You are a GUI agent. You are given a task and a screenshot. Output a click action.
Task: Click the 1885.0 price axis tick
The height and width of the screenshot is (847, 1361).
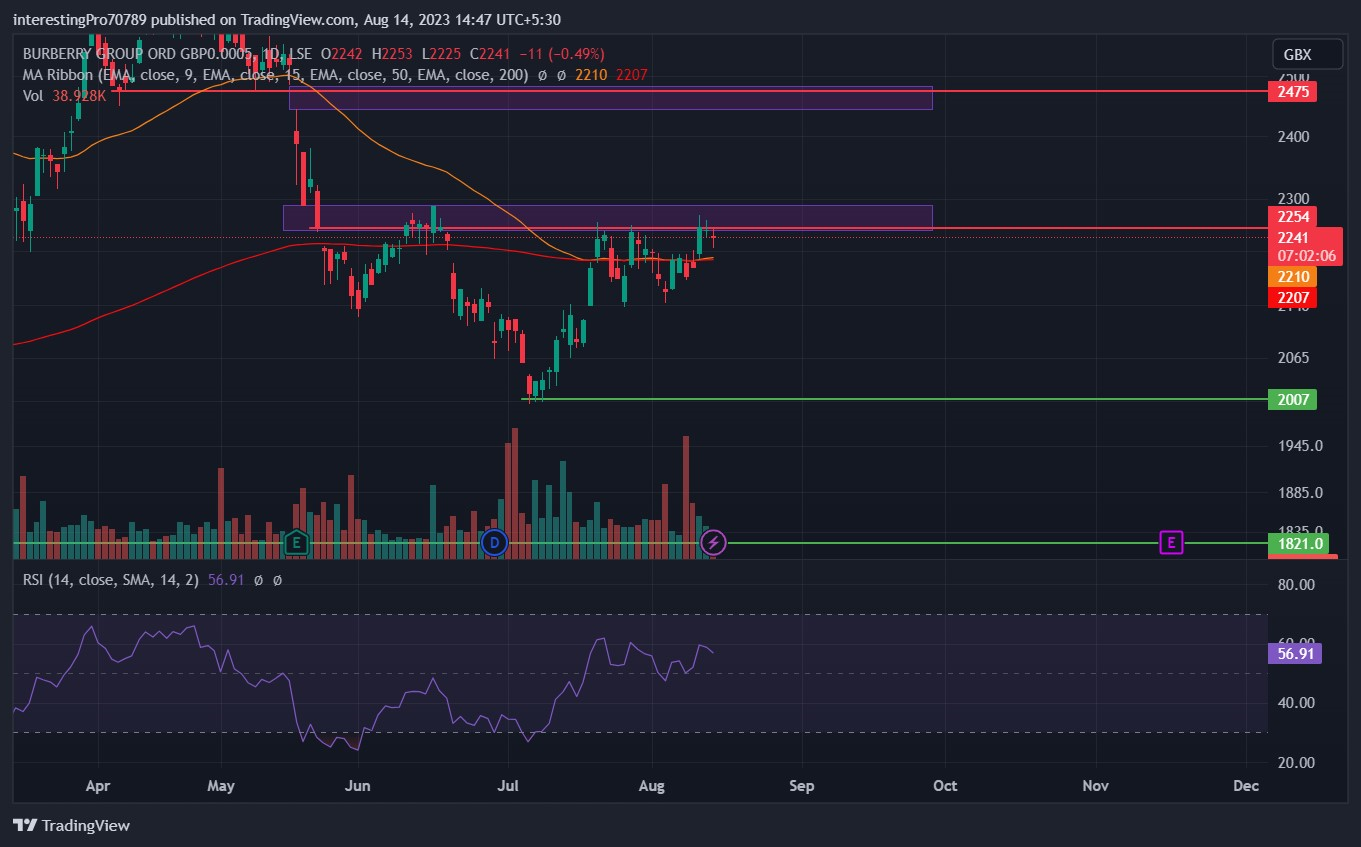point(1298,493)
